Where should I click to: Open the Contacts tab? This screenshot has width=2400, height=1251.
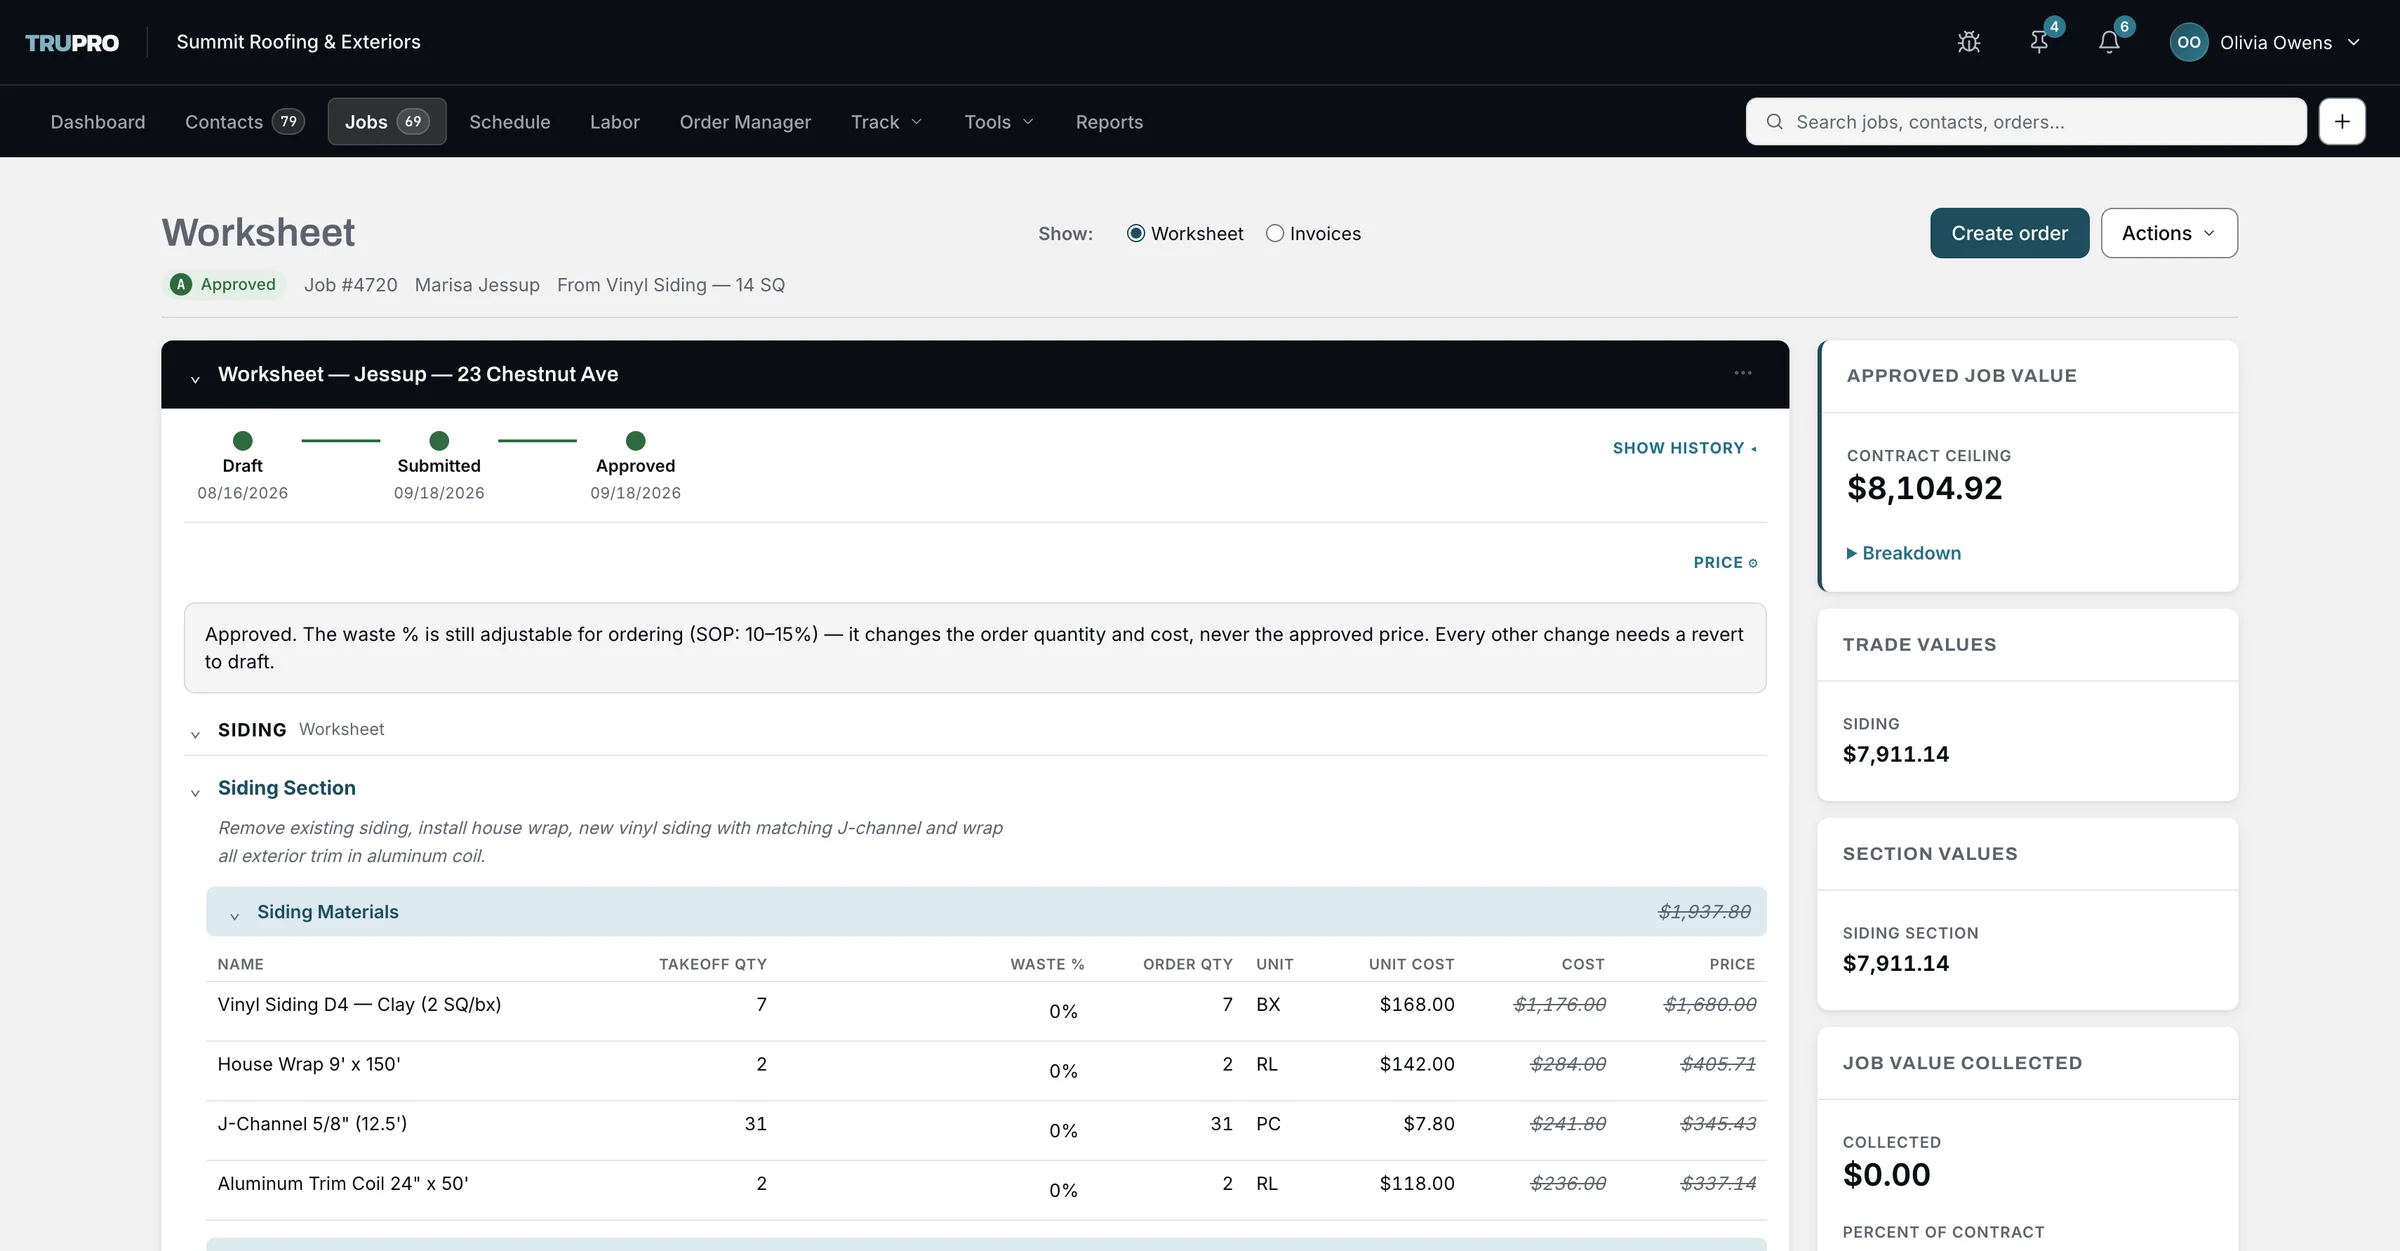[x=244, y=122]
